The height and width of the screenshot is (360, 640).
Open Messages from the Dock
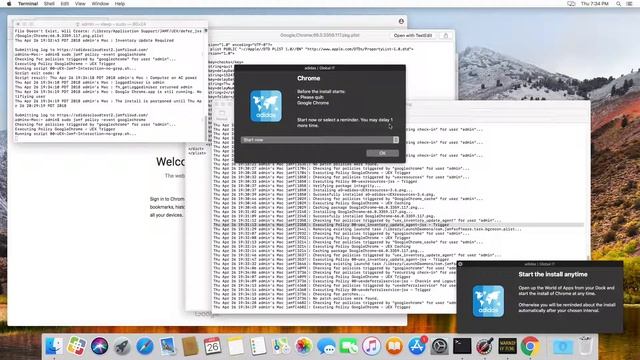pyautogui.click(x=326, y=347)
